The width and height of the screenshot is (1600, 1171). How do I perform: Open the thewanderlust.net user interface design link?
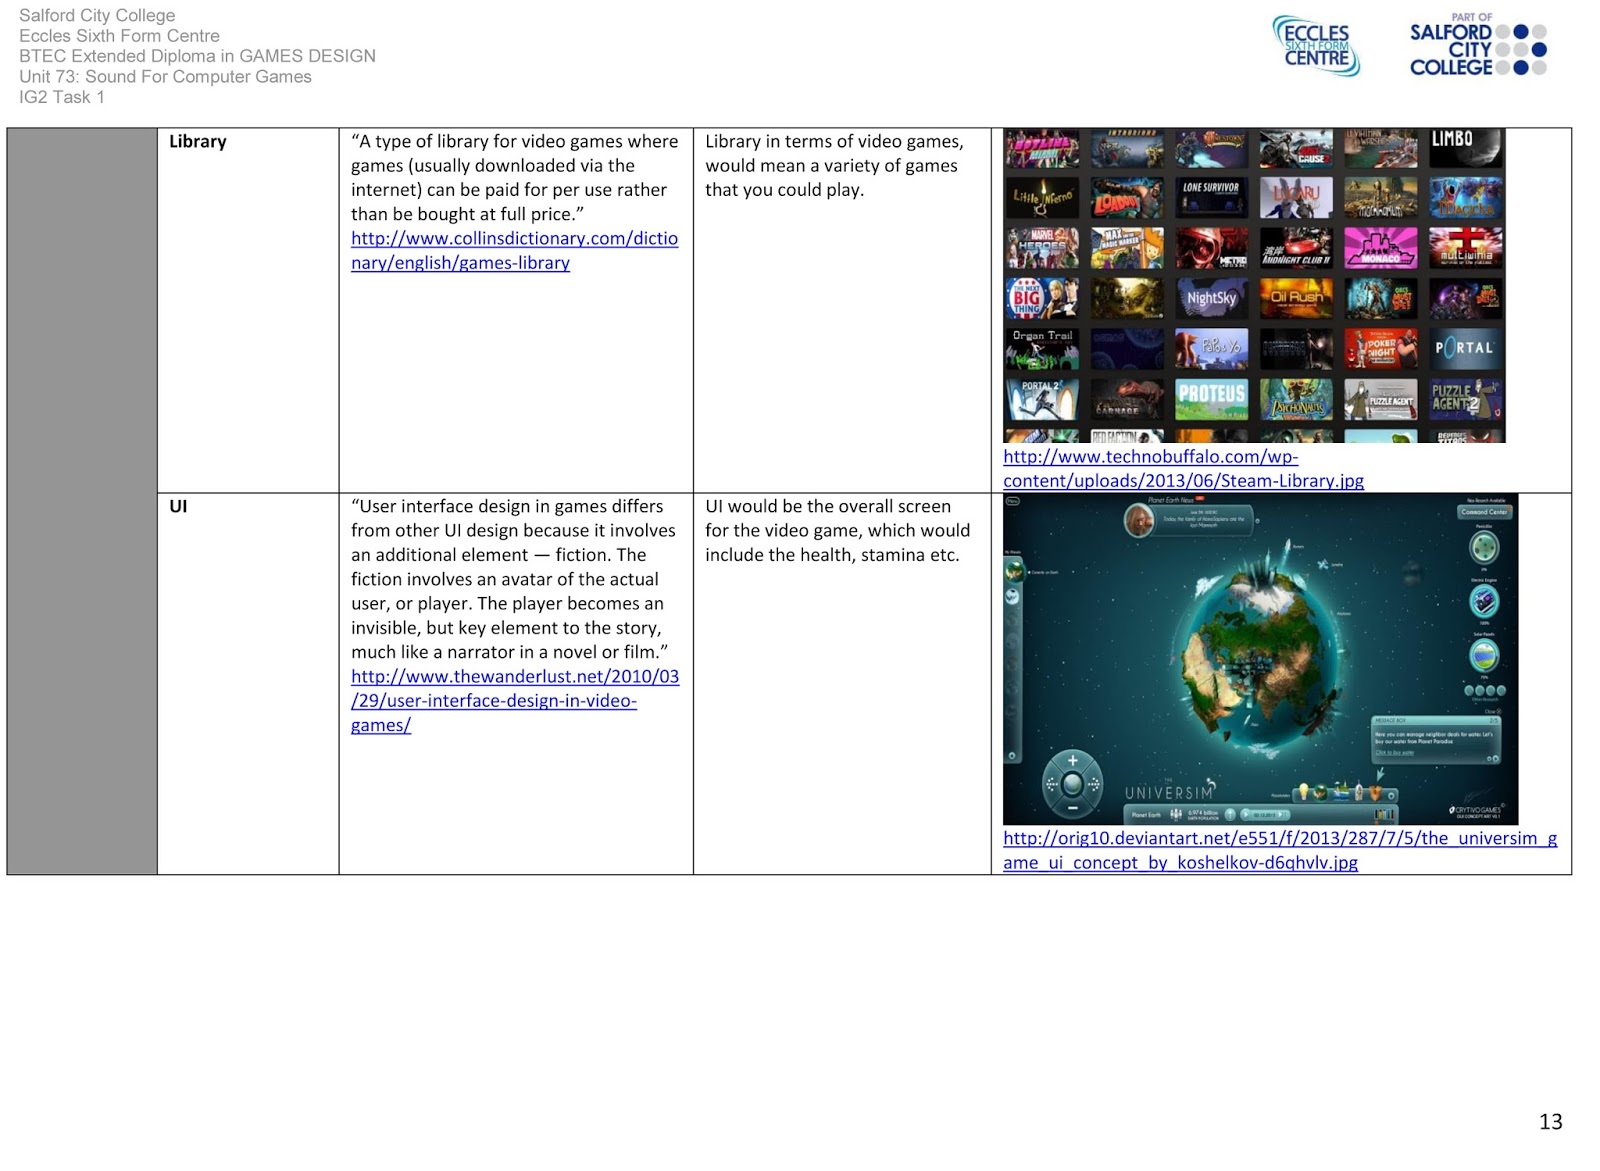coord(515,700)
